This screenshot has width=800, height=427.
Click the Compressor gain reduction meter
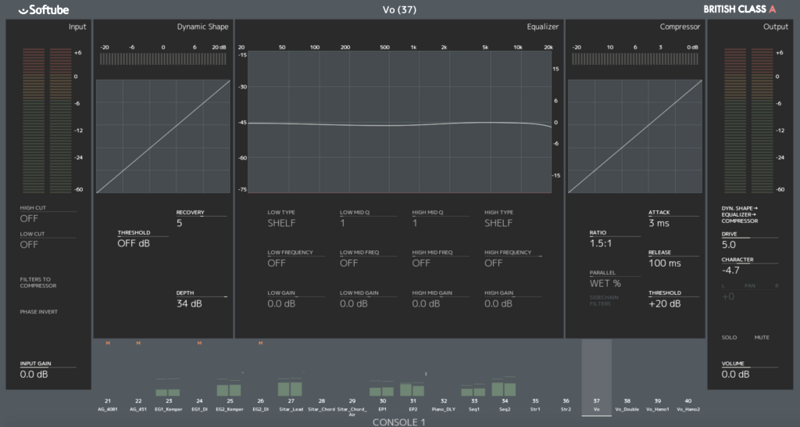635,59
